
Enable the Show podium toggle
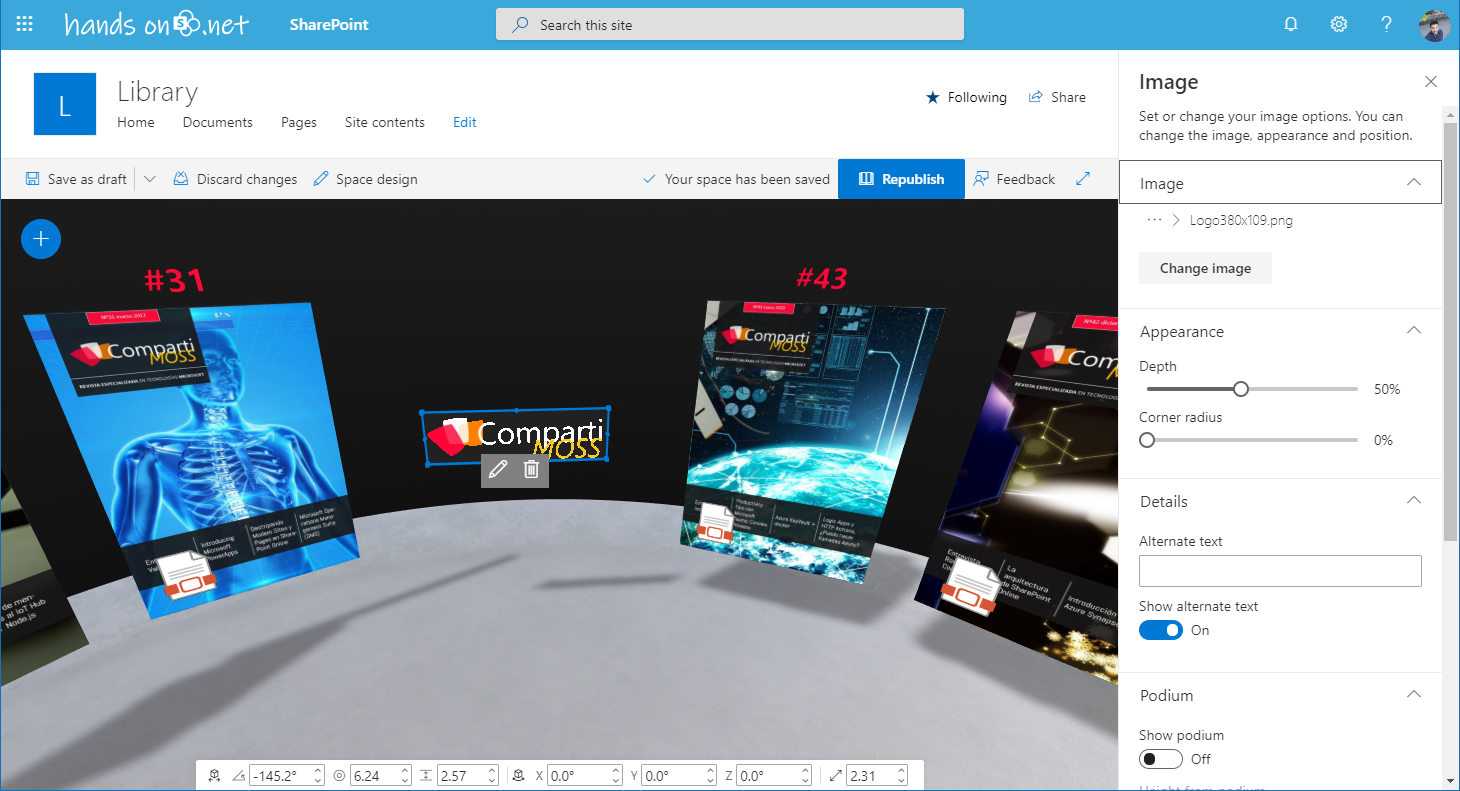click(x=1161, y=759)
